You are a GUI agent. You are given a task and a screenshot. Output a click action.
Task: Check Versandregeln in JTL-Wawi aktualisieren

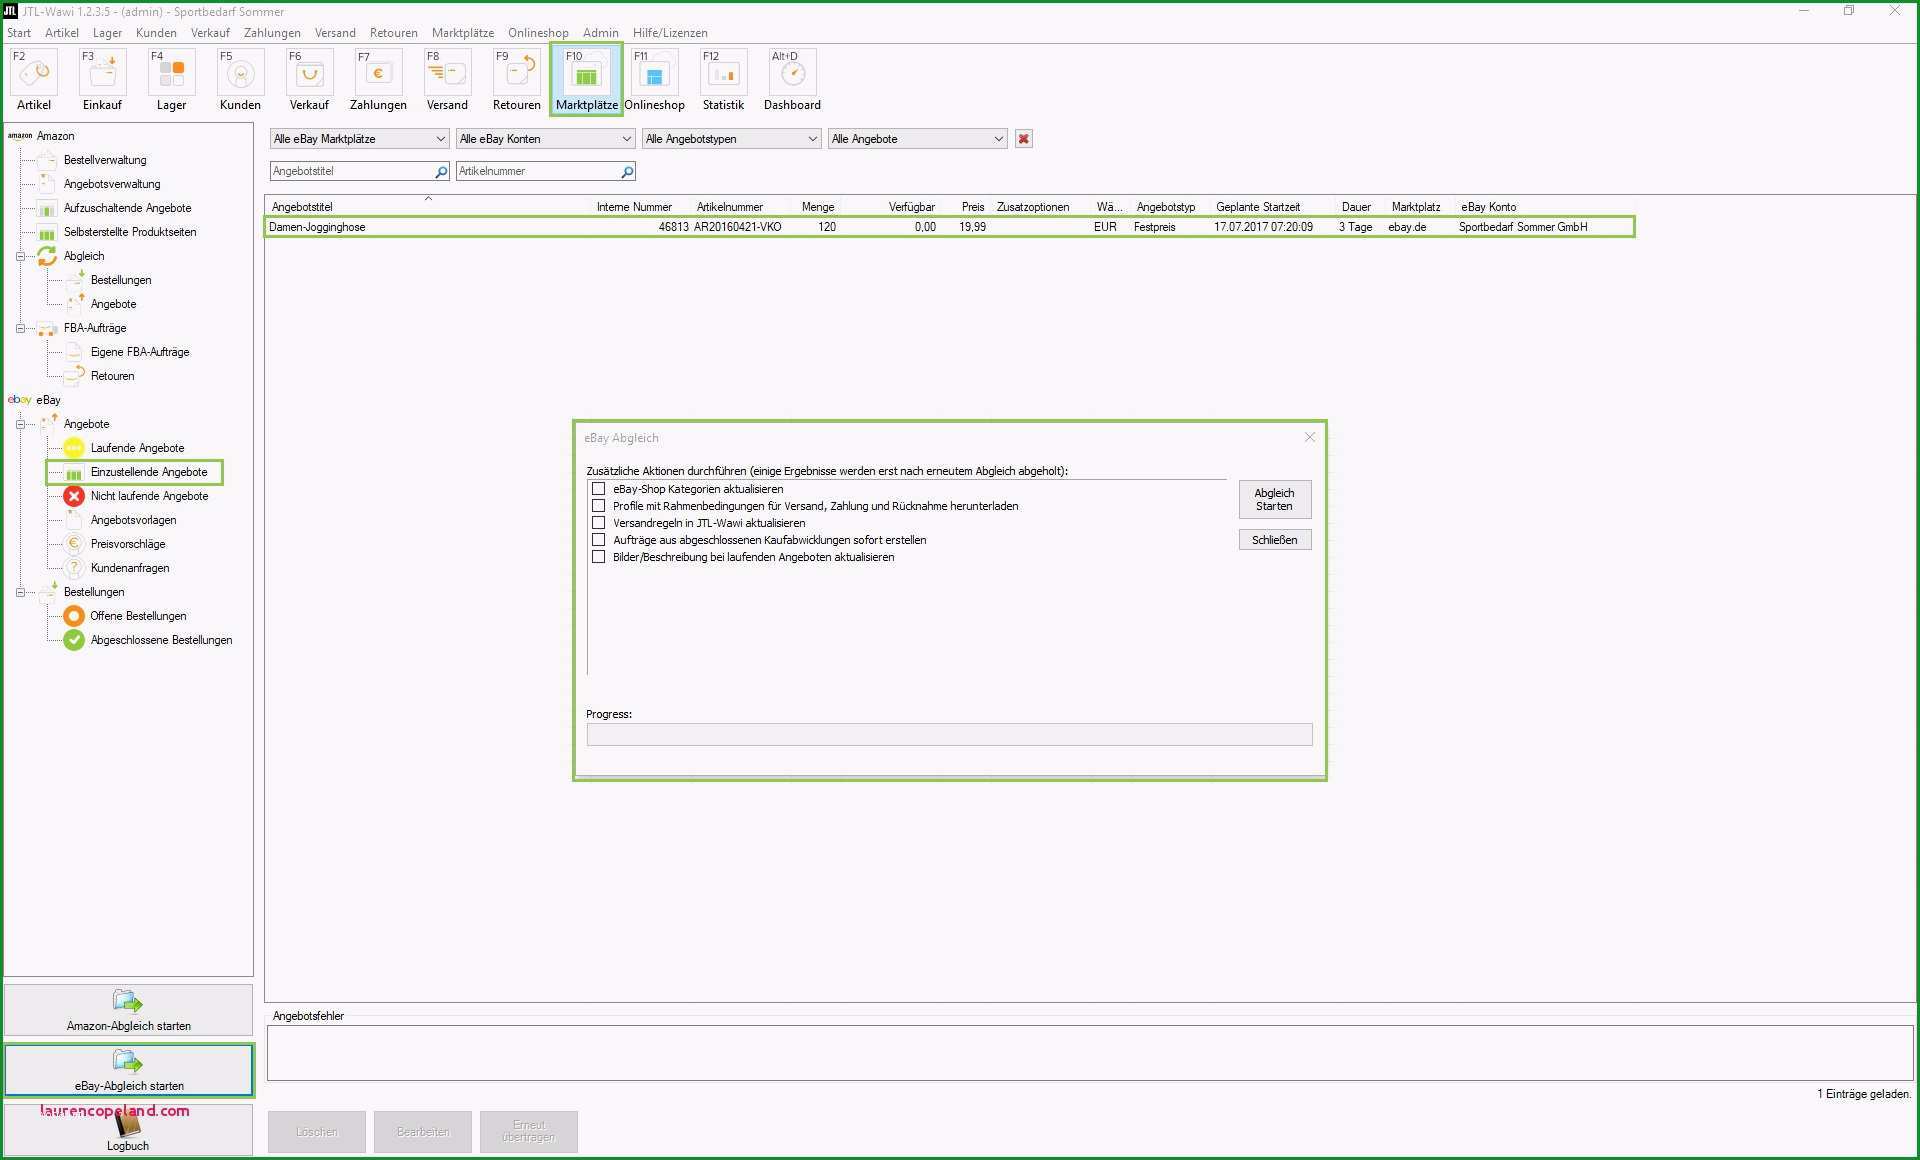[599, 523]
